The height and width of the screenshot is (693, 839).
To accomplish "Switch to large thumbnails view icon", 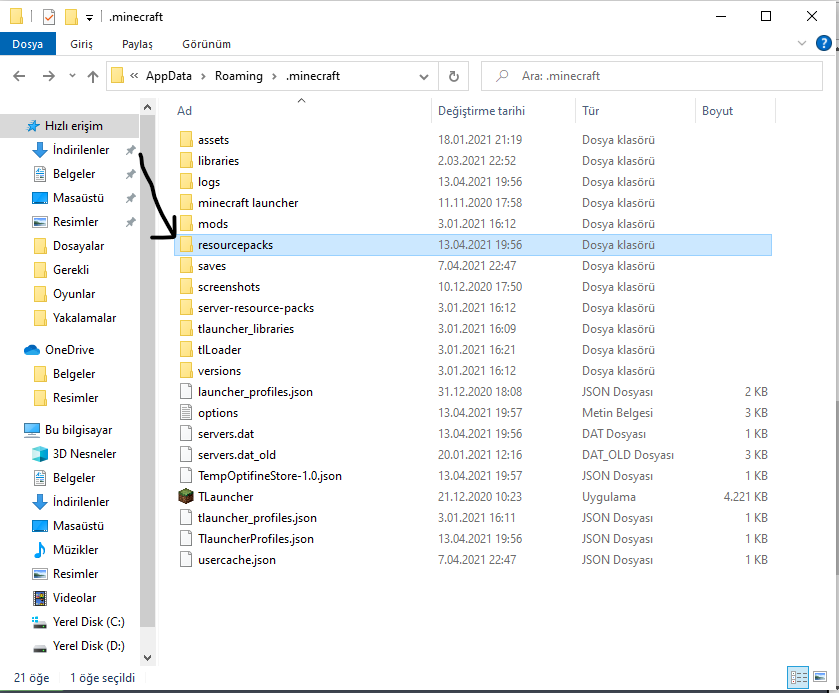I will coord(820,677).
